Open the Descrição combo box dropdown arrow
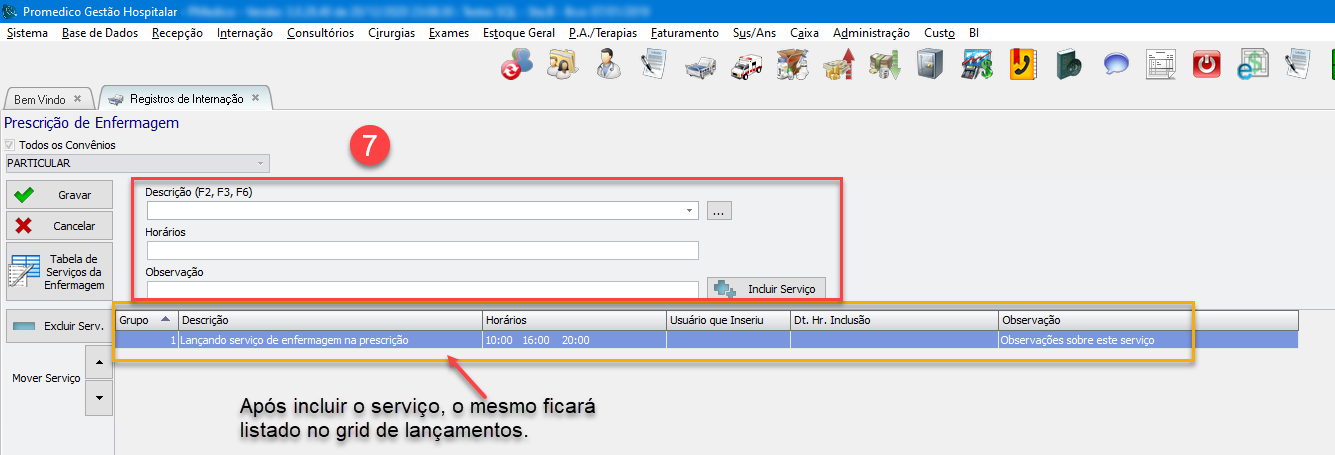The image size is (1335, 455). [x=690, y=211]
